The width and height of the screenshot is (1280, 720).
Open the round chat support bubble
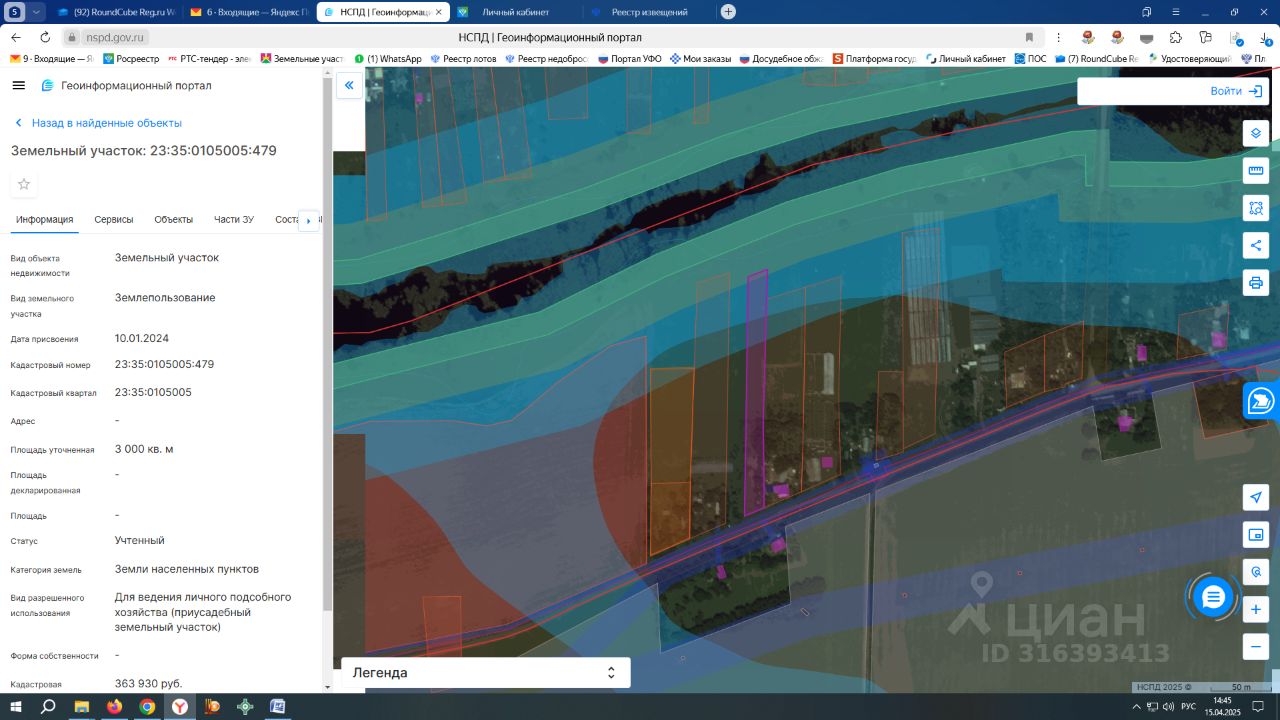tap(1213, 597)
